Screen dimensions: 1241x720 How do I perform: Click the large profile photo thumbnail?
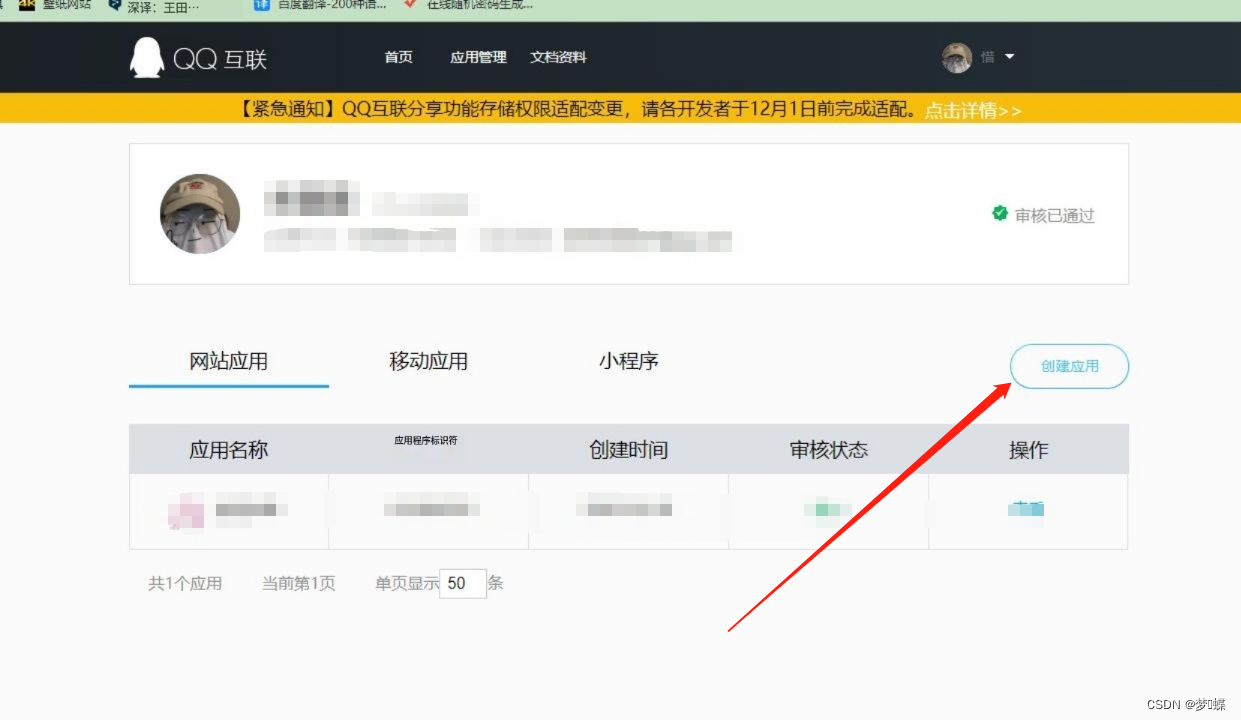(200, 214)
